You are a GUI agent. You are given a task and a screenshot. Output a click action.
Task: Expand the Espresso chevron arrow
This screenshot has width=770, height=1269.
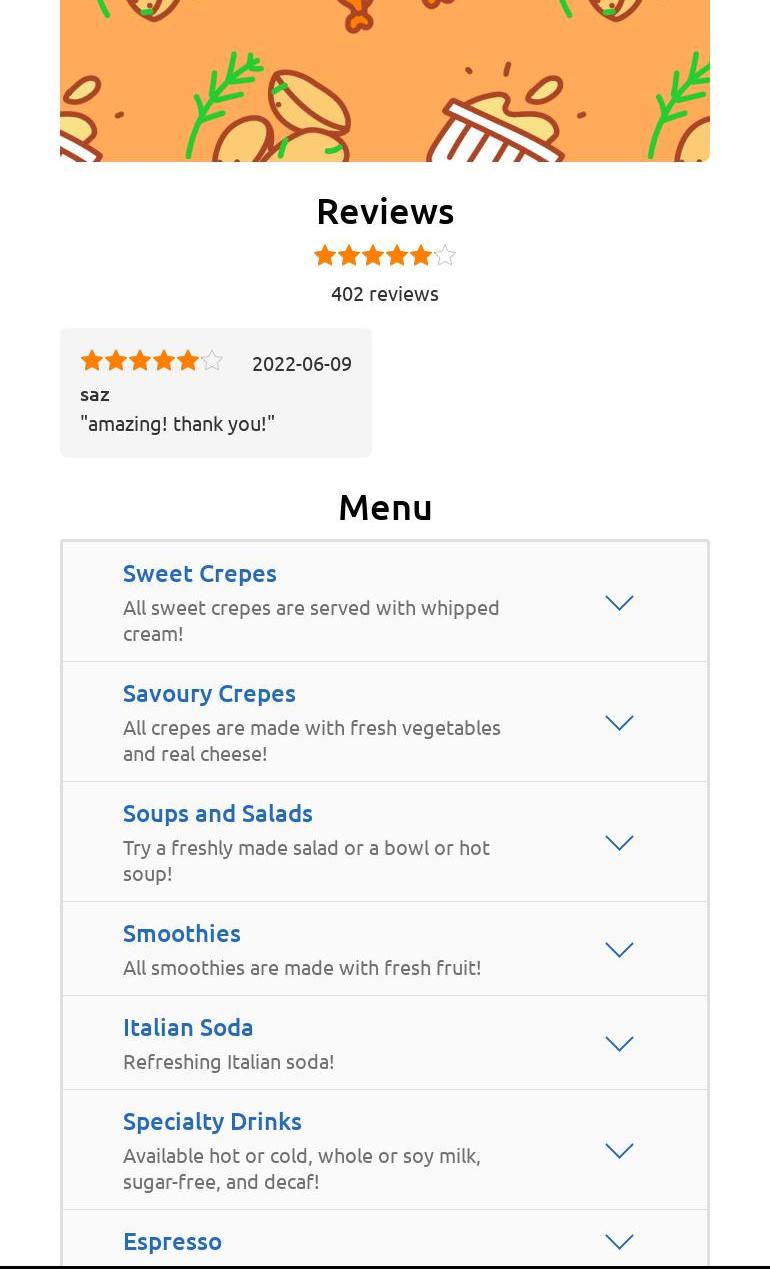(619, 1241)
